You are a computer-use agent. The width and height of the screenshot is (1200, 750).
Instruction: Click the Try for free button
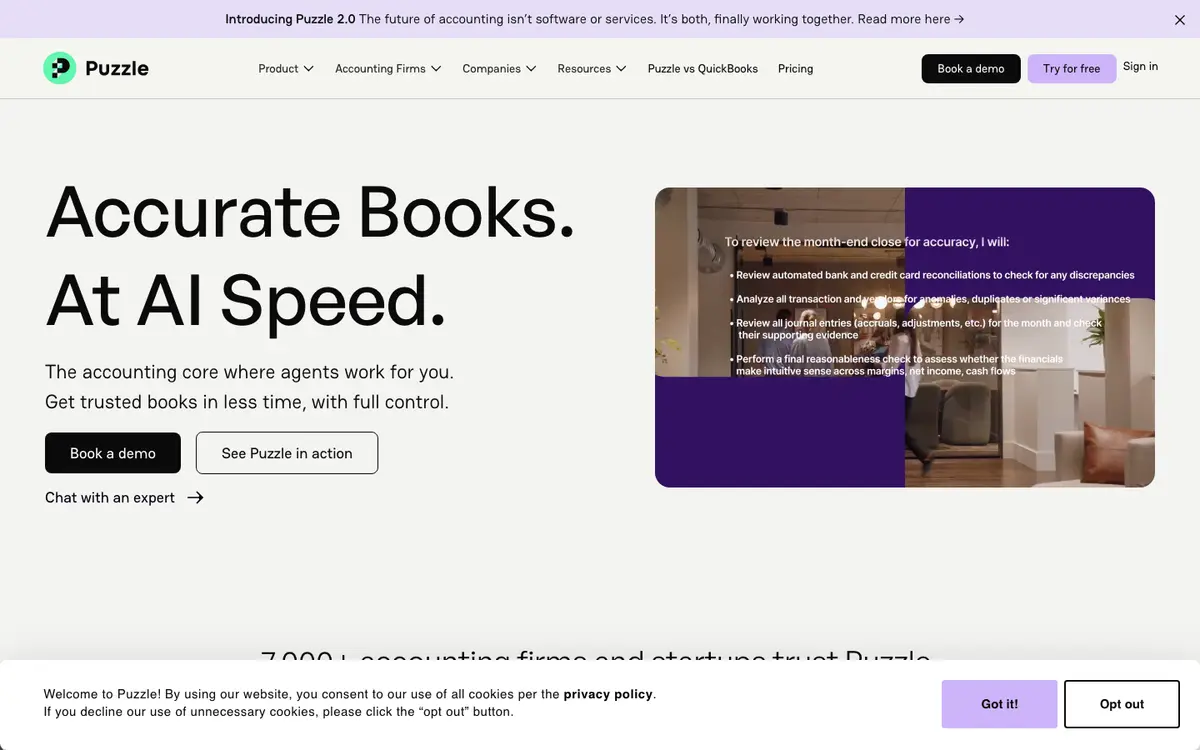point(1071,69)
